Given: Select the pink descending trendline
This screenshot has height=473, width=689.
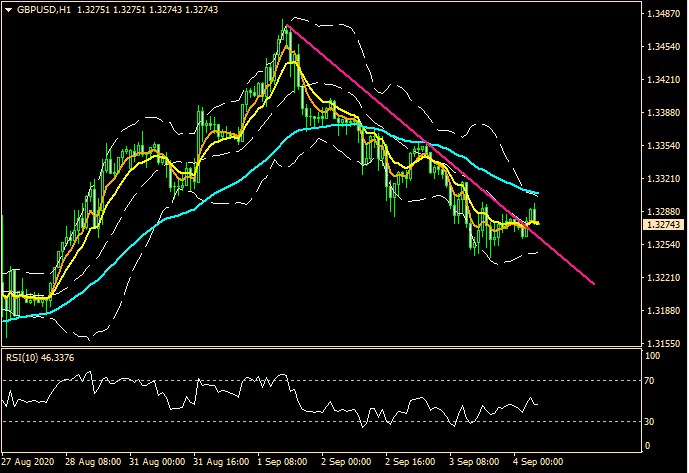Looking at the screenshot, I should [x=439, y=154].
